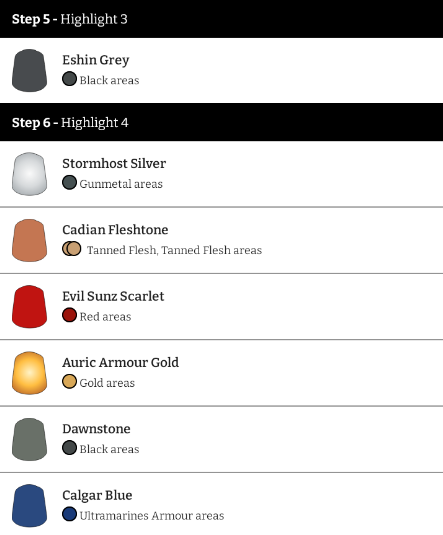The height and width of the screenshot is (535, 443).
Task: Click the double Tanned Flesh color dots
Action: coord(72,249)
